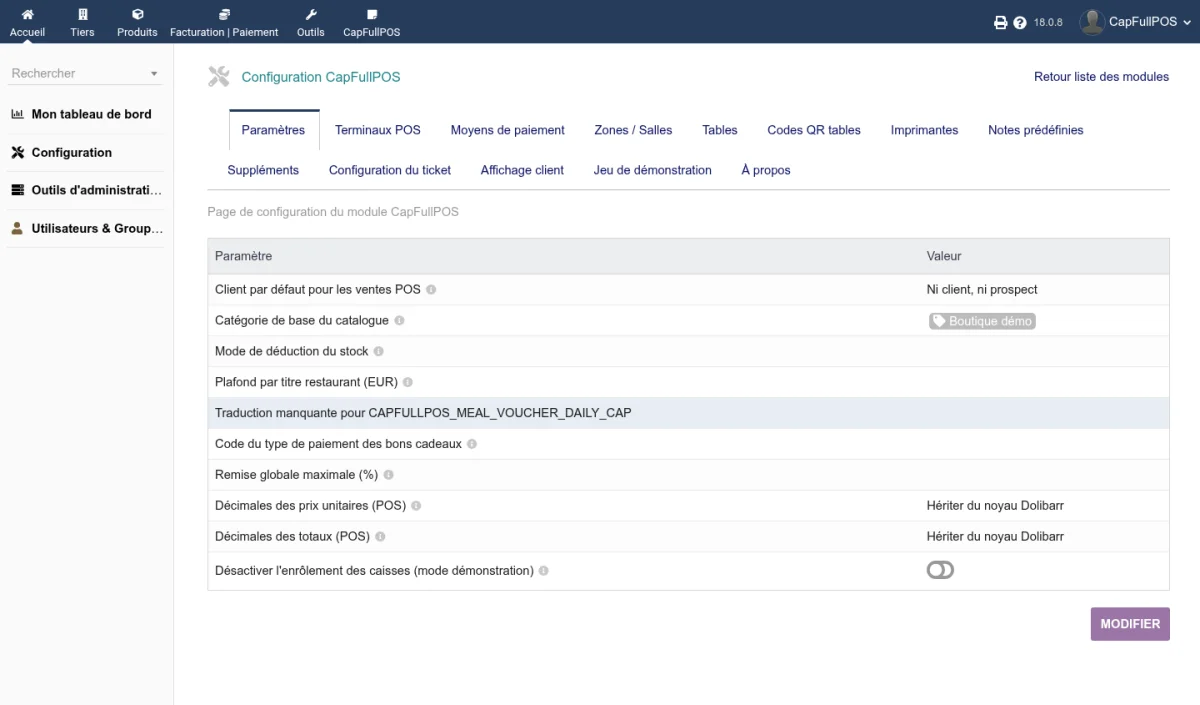Switch to the Zones / Salles tab
The width and height of the screenshot is (1200, 705).
pos(633,130)
